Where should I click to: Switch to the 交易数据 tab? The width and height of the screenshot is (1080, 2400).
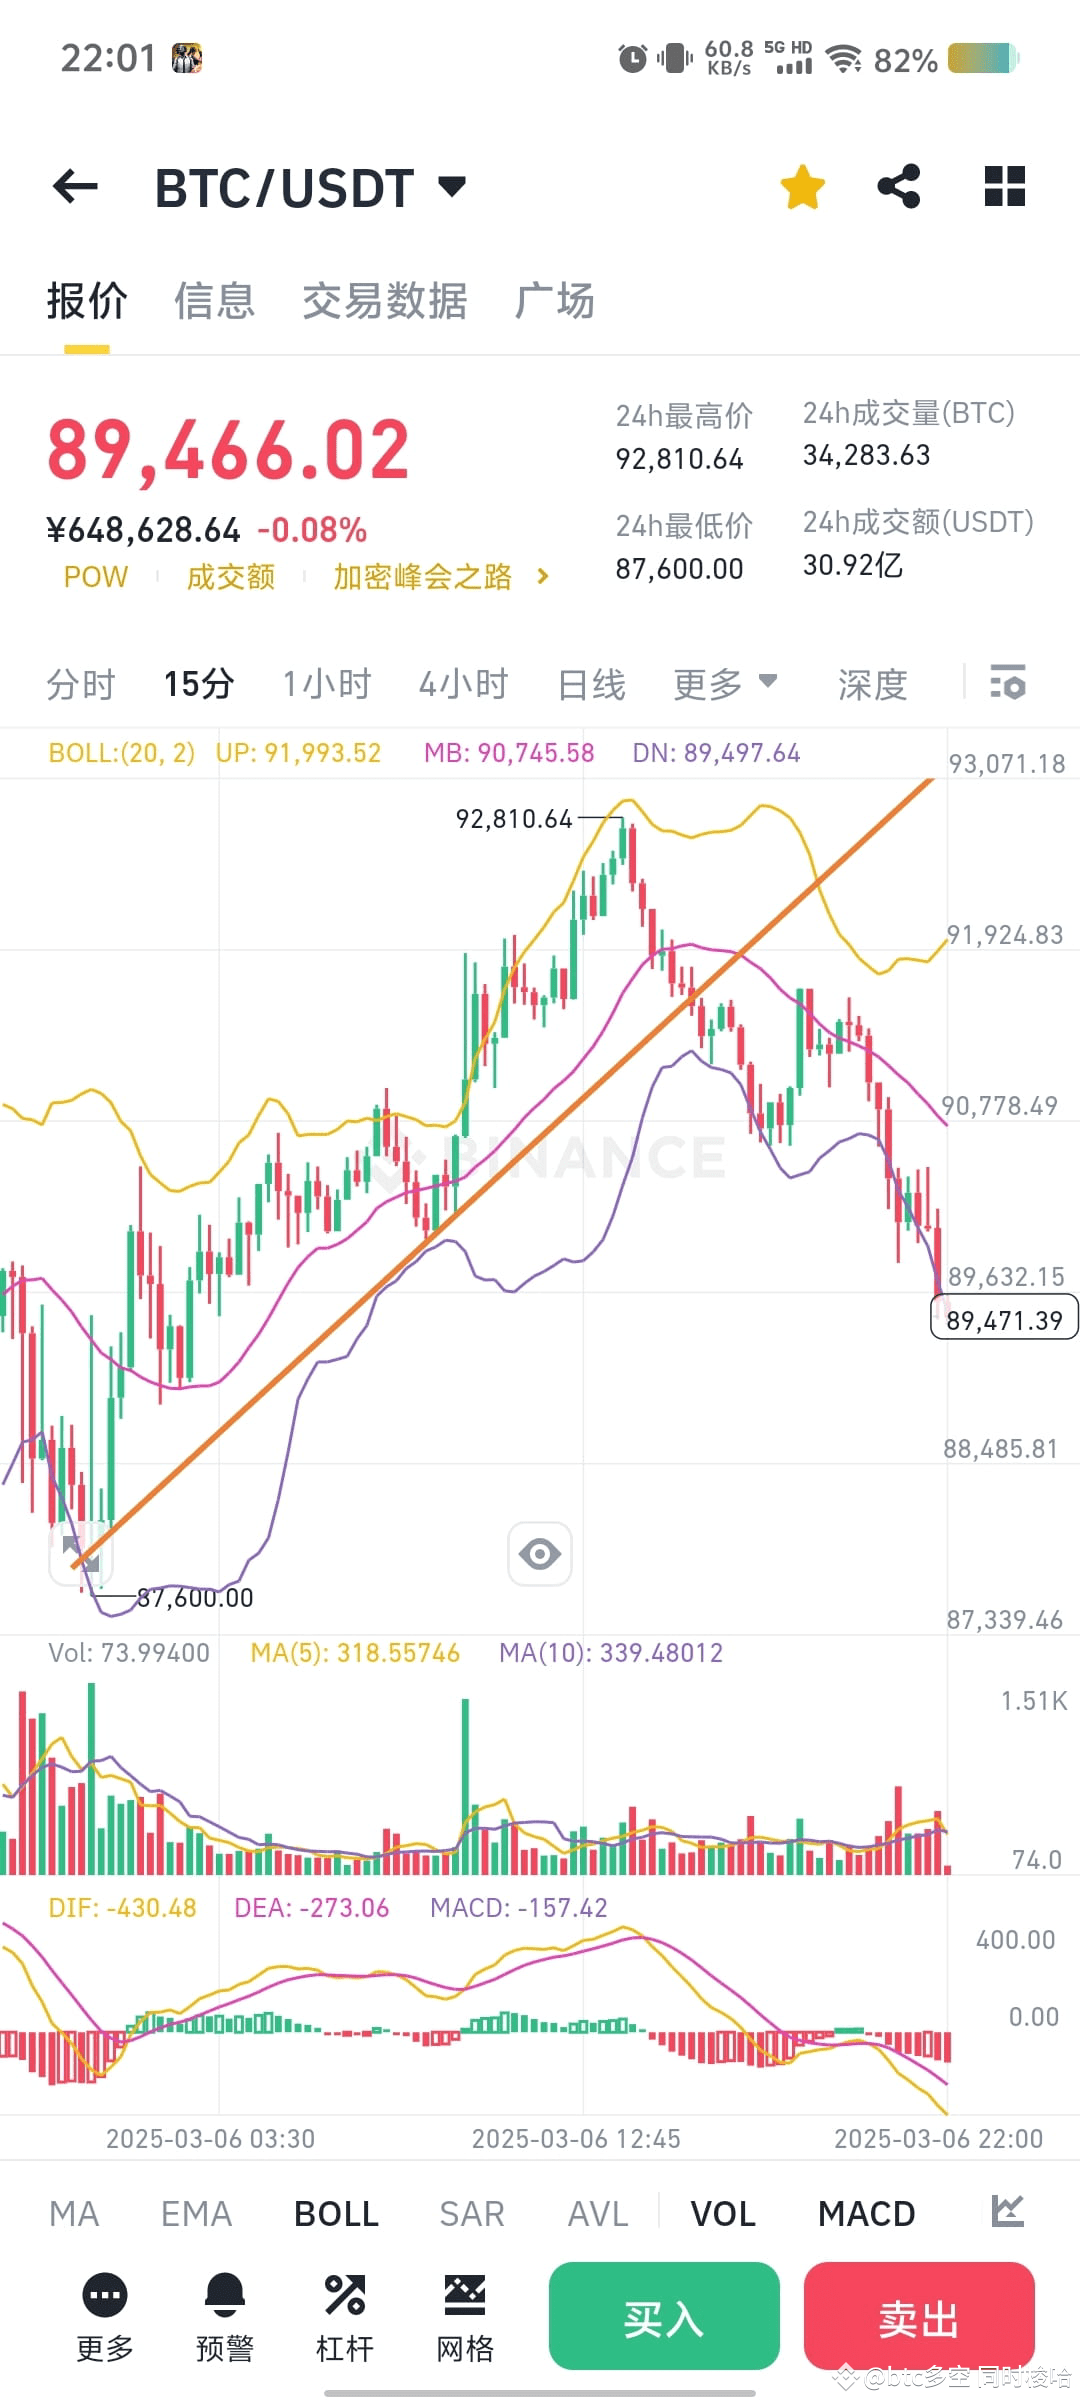tap(385, 301)
